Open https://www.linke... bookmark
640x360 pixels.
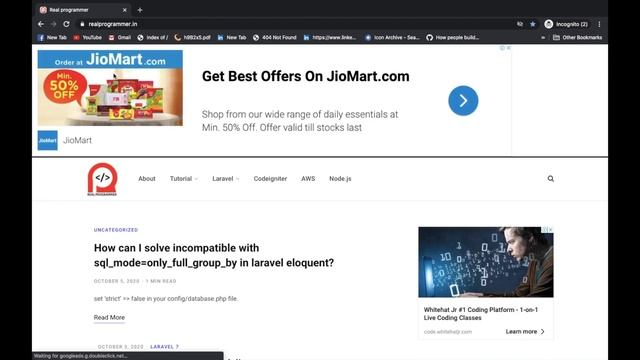pyautogui.click(x=330, y=37)
